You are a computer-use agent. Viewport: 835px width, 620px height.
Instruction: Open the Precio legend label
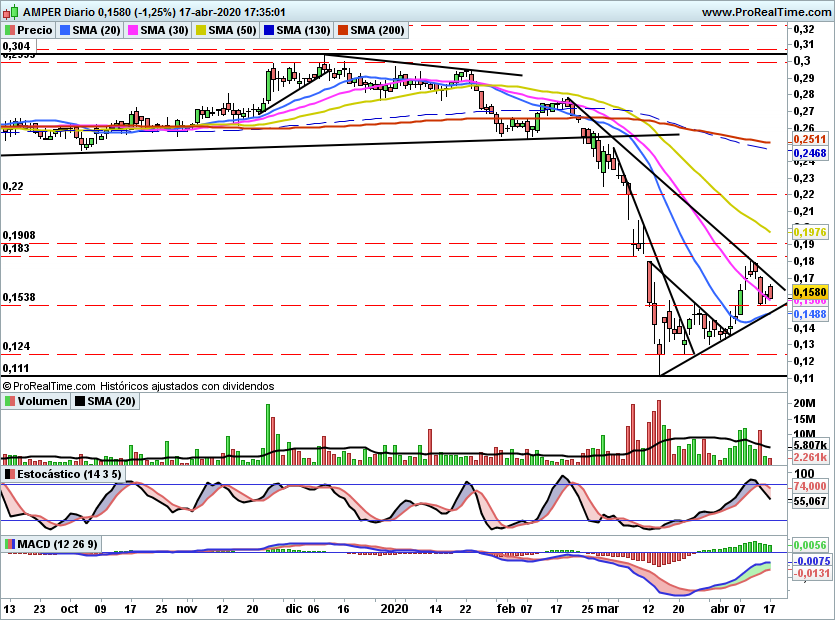[35, 30]
